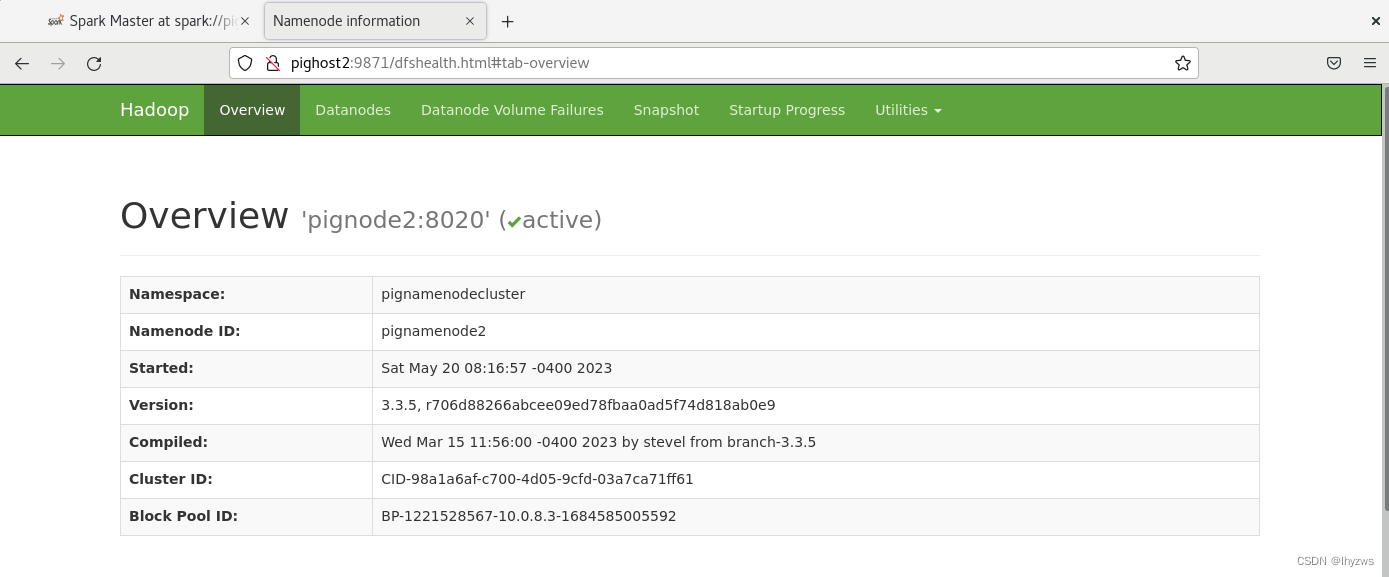
Task: Click the Overview page heading
Action: pos(204,216)
